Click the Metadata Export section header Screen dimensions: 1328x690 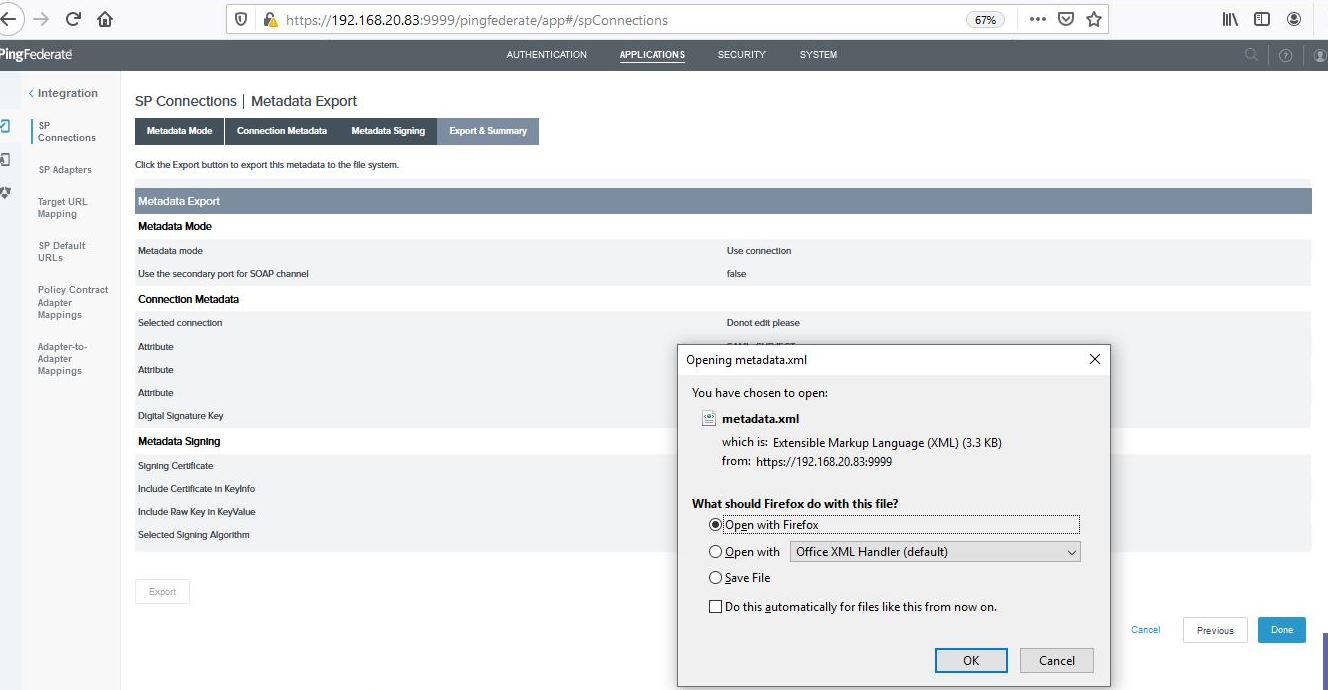click(x=723, y=201)
